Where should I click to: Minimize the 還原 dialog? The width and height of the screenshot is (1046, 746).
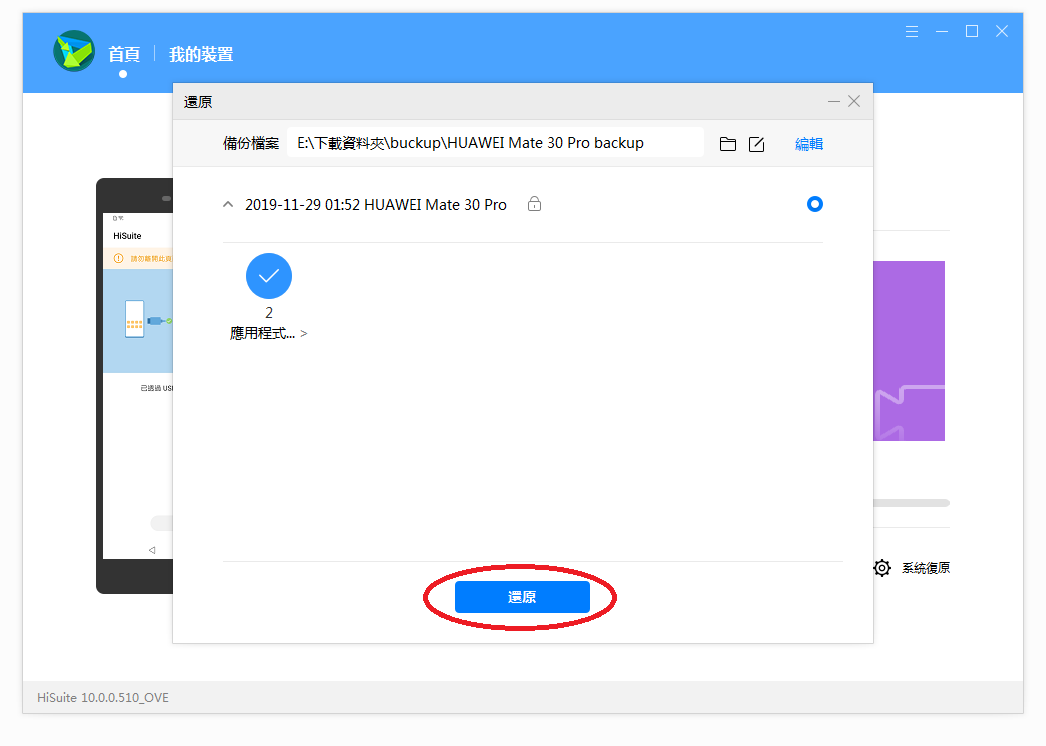coord(834,101)
